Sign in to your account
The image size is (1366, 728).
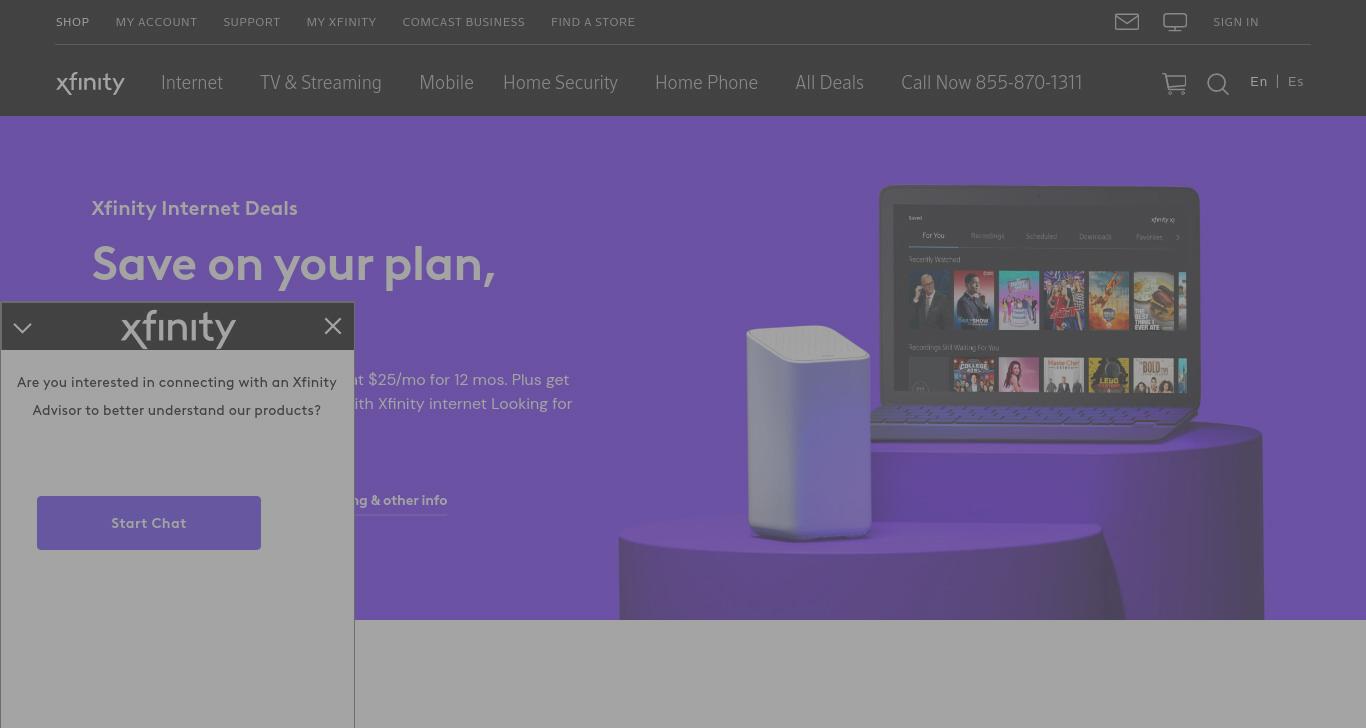1235,22
